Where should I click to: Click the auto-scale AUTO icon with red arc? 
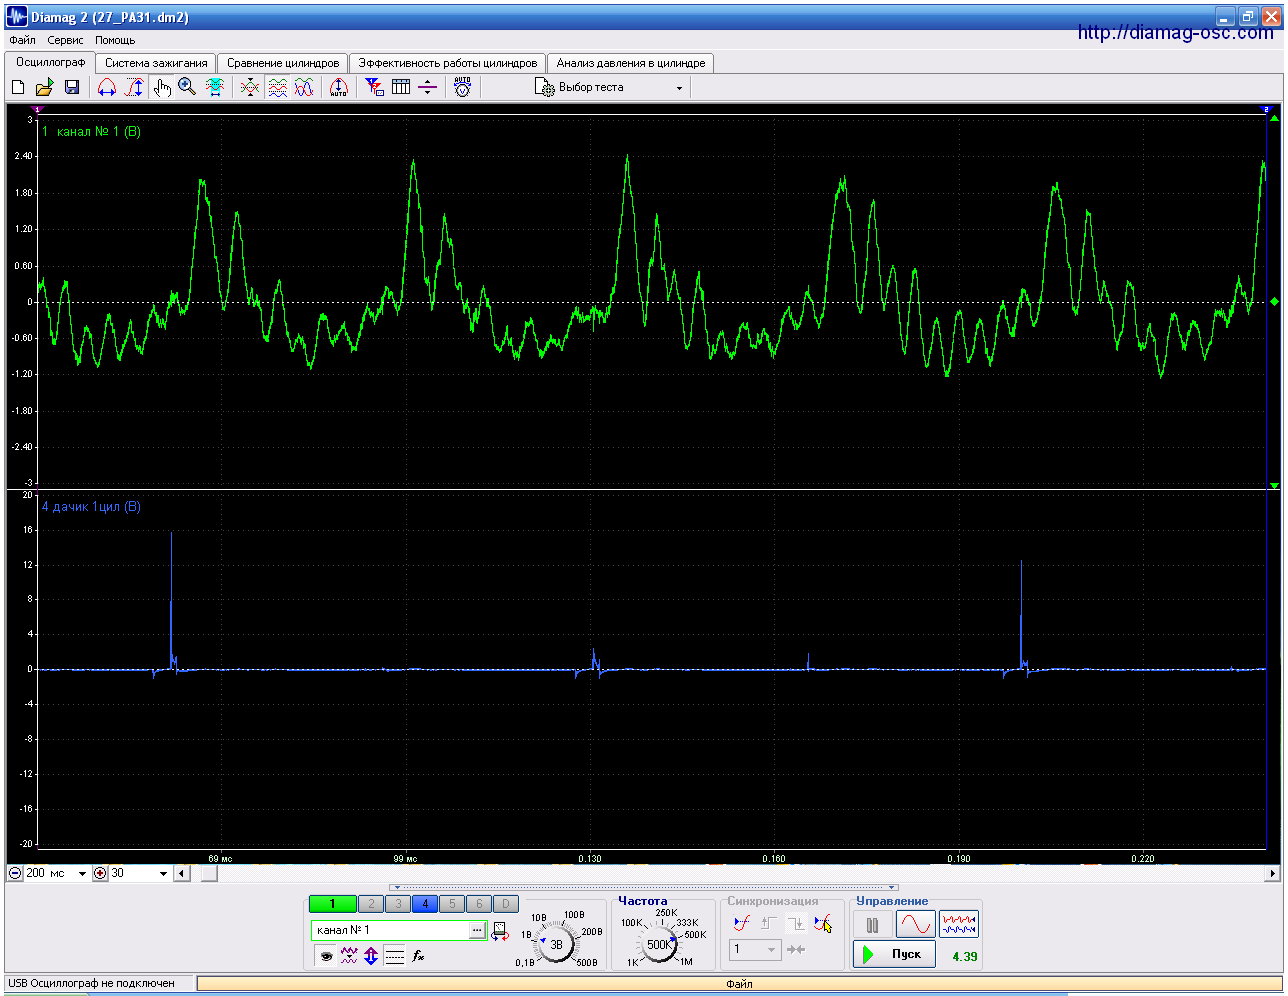pyautogui.click(x=339, y=87)
